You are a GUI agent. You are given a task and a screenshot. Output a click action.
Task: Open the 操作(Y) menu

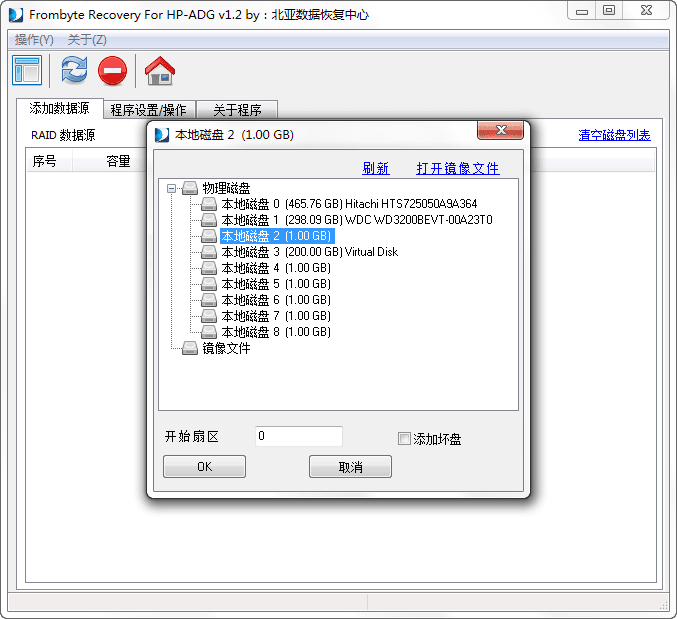34,40
